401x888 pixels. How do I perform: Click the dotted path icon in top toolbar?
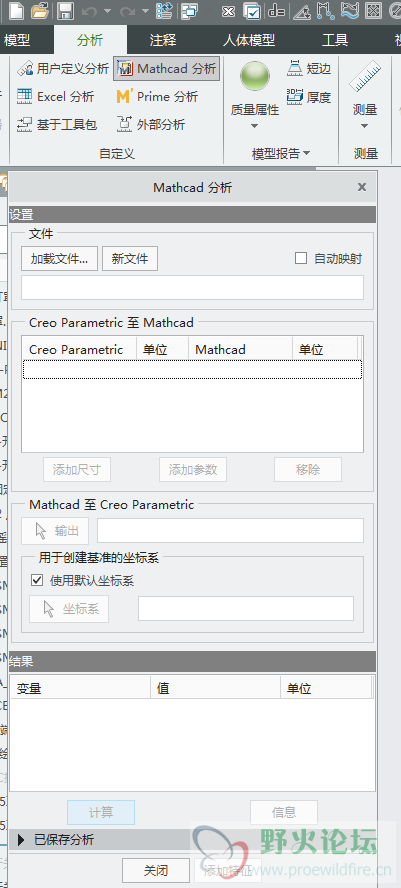click(325, 10)
